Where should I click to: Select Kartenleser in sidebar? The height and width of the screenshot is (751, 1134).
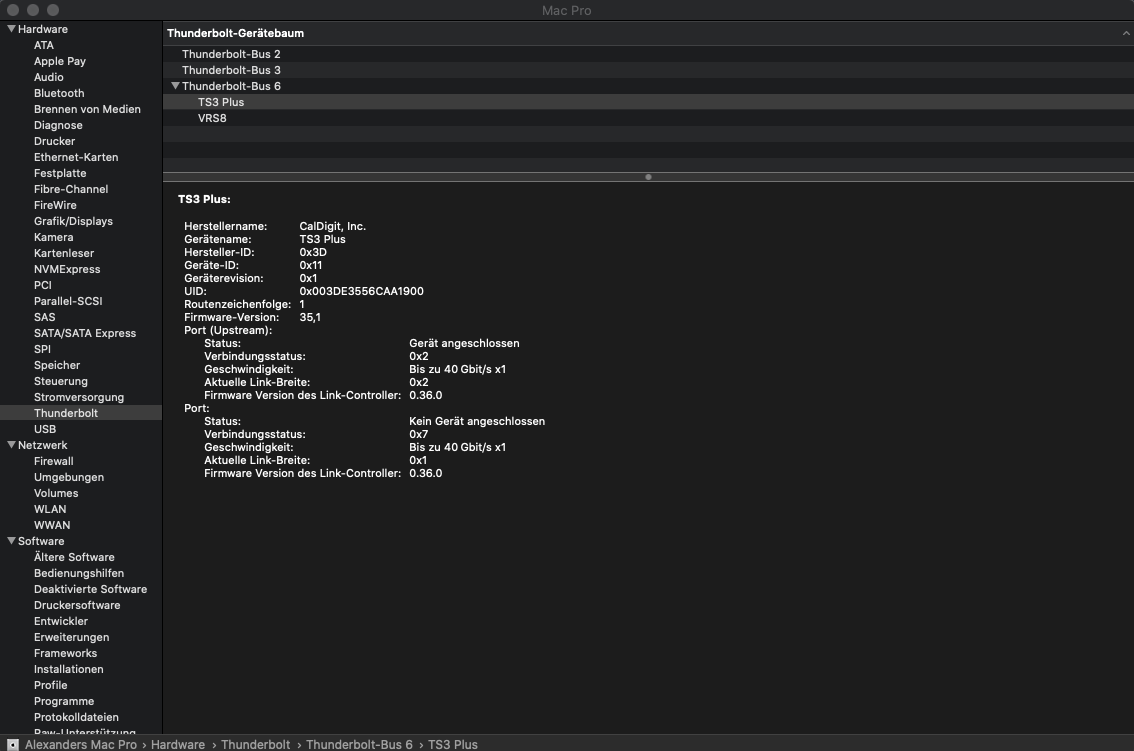point(64,253)
